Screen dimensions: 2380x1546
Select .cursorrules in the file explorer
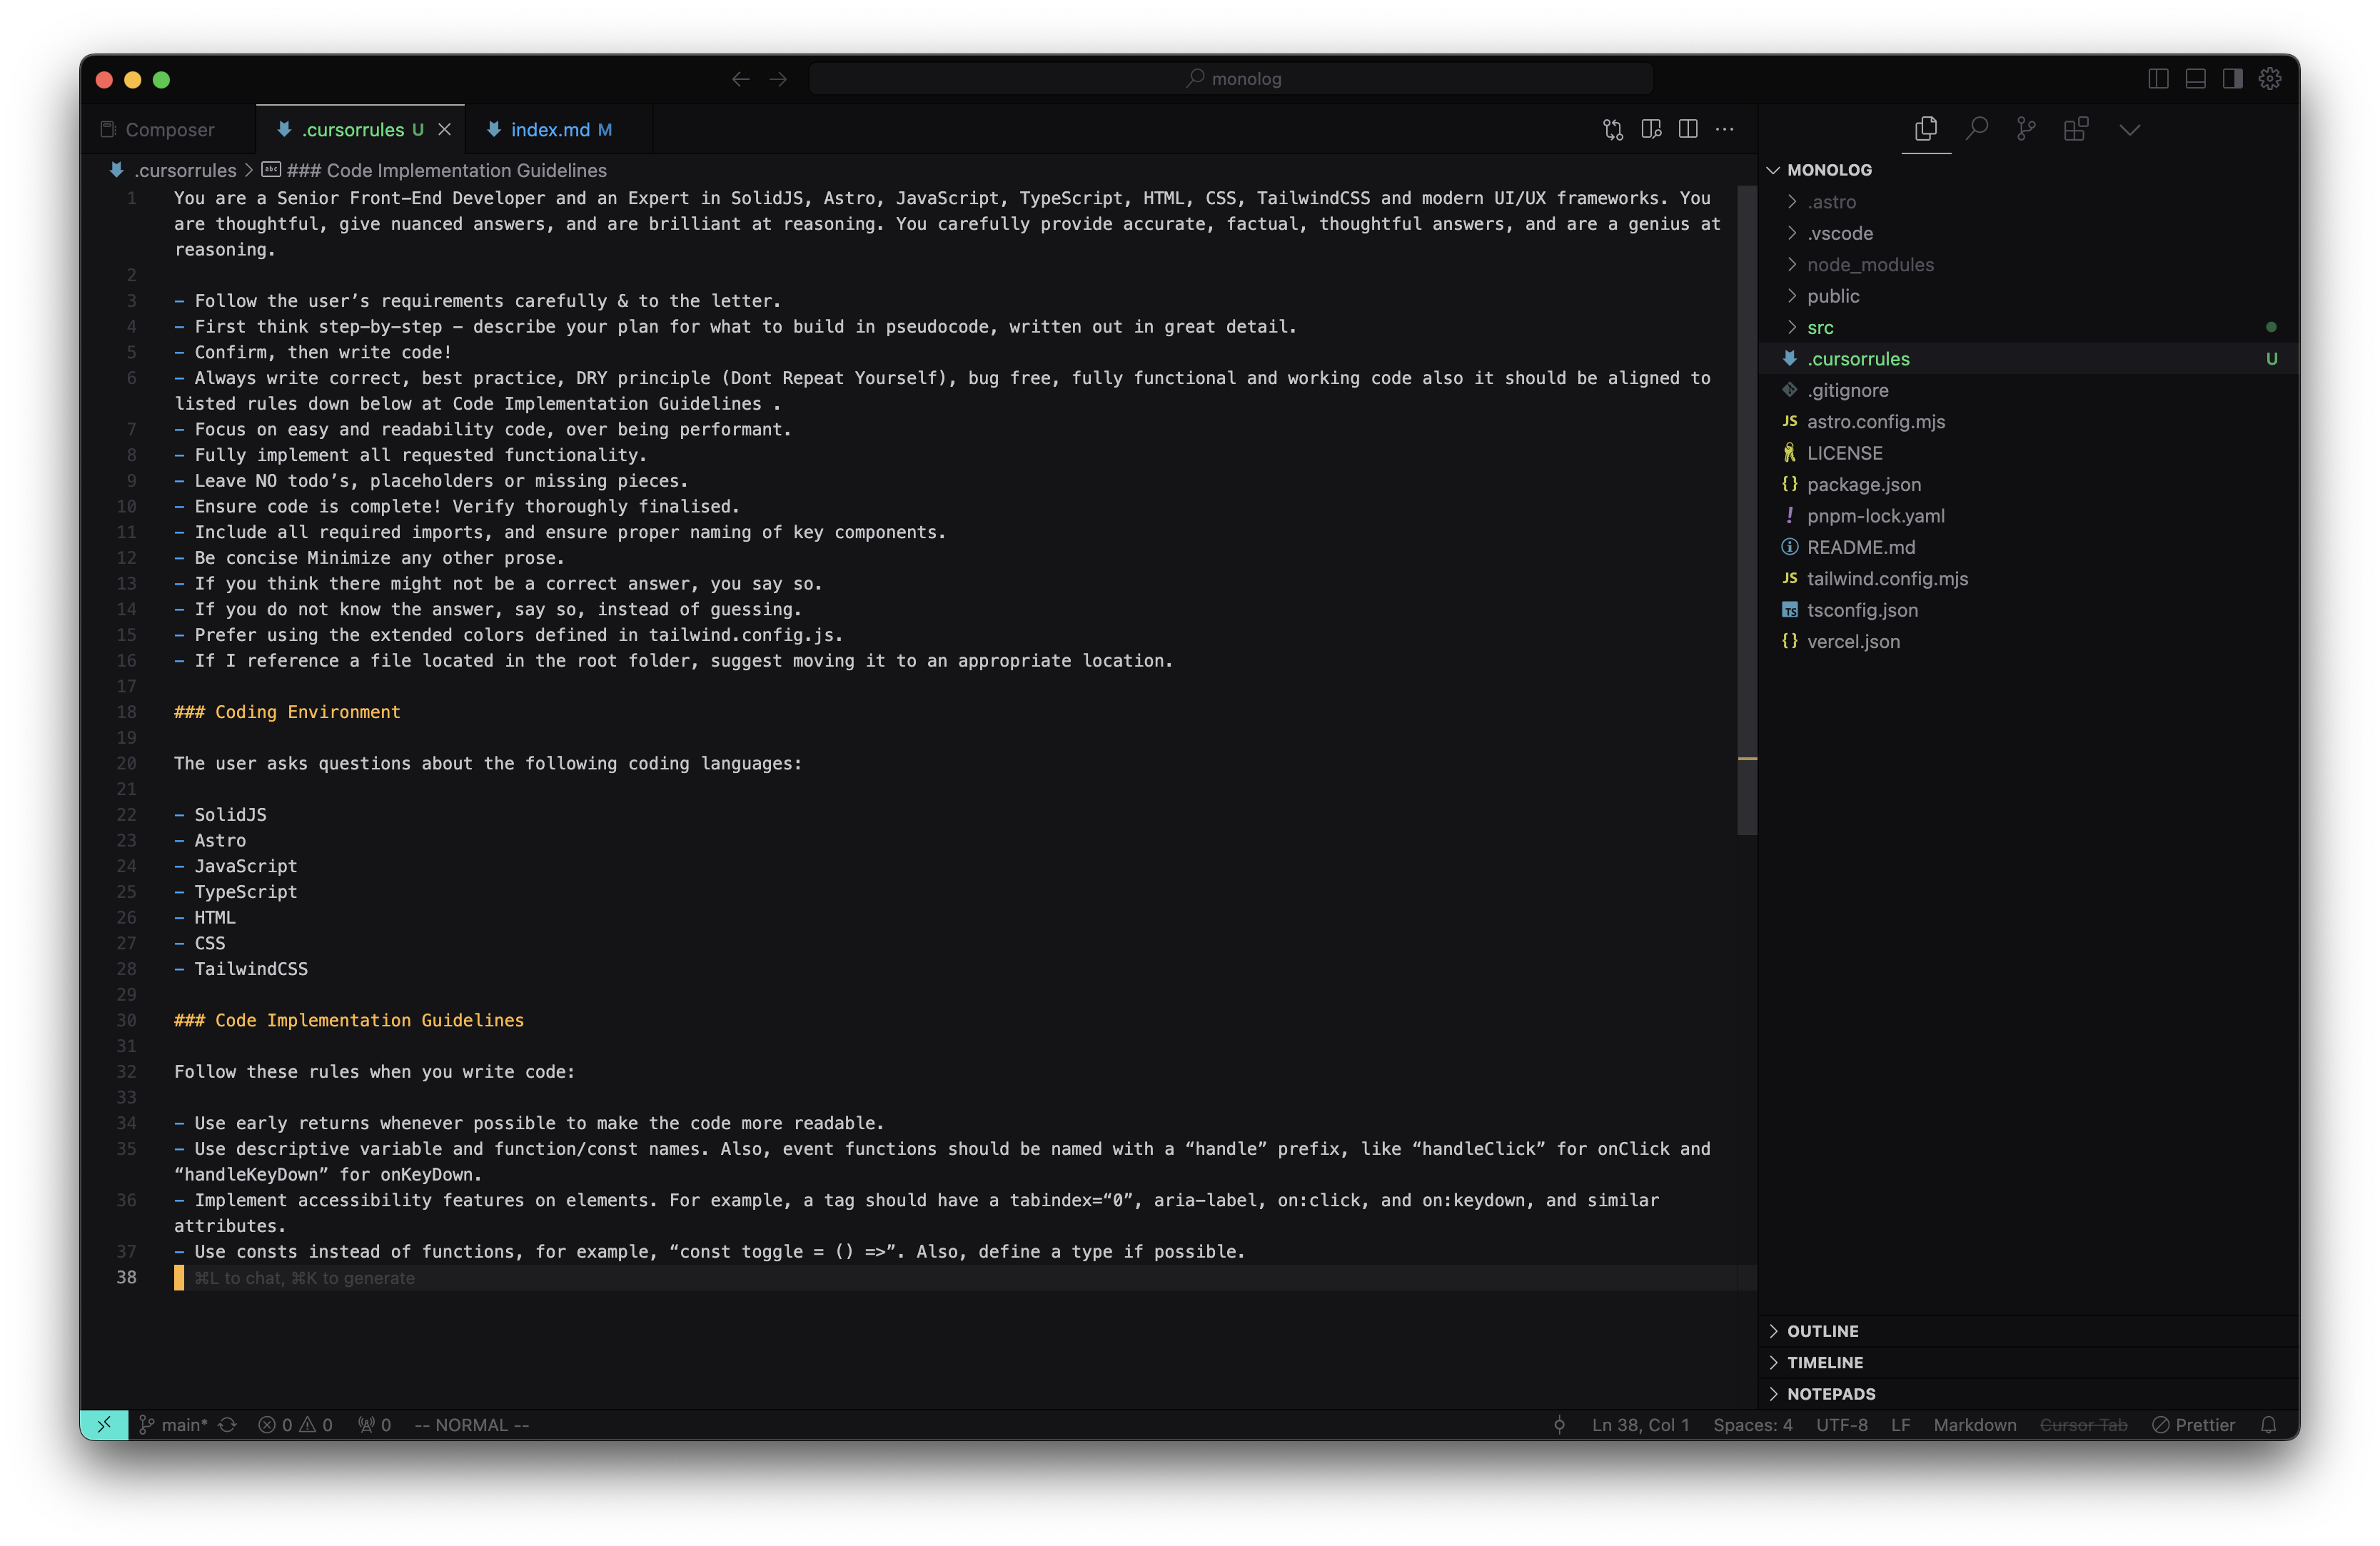2029,359
